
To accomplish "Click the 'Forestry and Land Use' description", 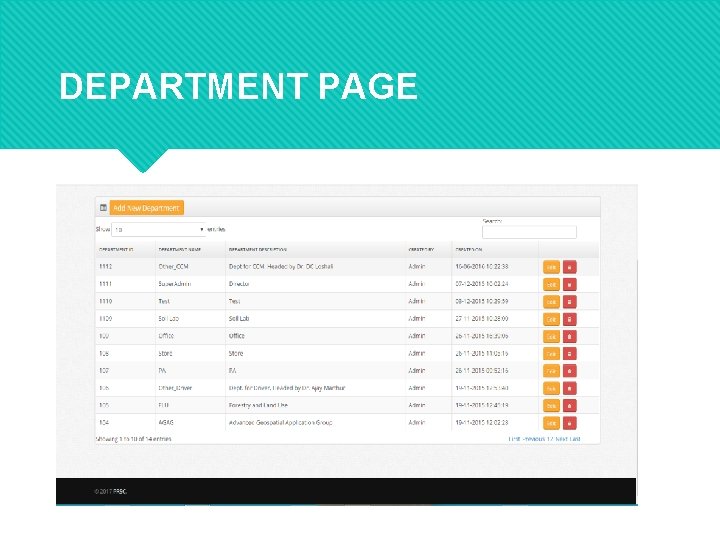I will click(x=258, y=405).
